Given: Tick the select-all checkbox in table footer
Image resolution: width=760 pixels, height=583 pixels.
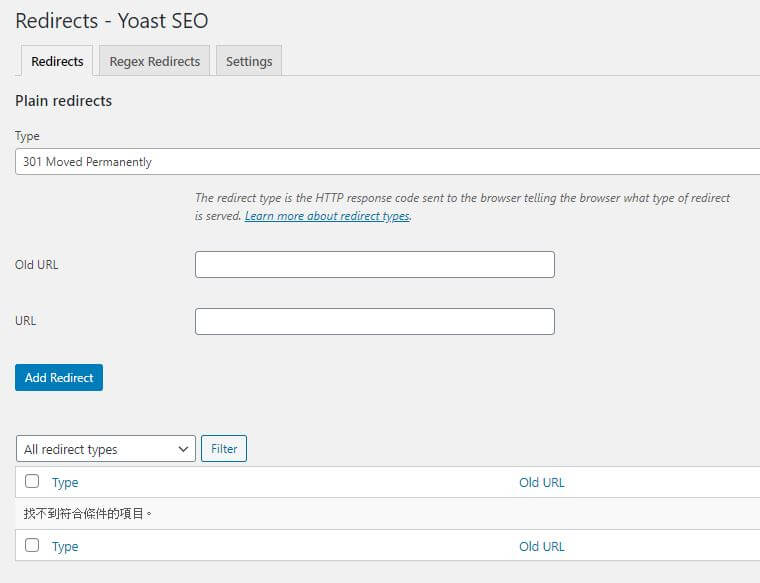Looking at the screenshot, I should (32, 545).
